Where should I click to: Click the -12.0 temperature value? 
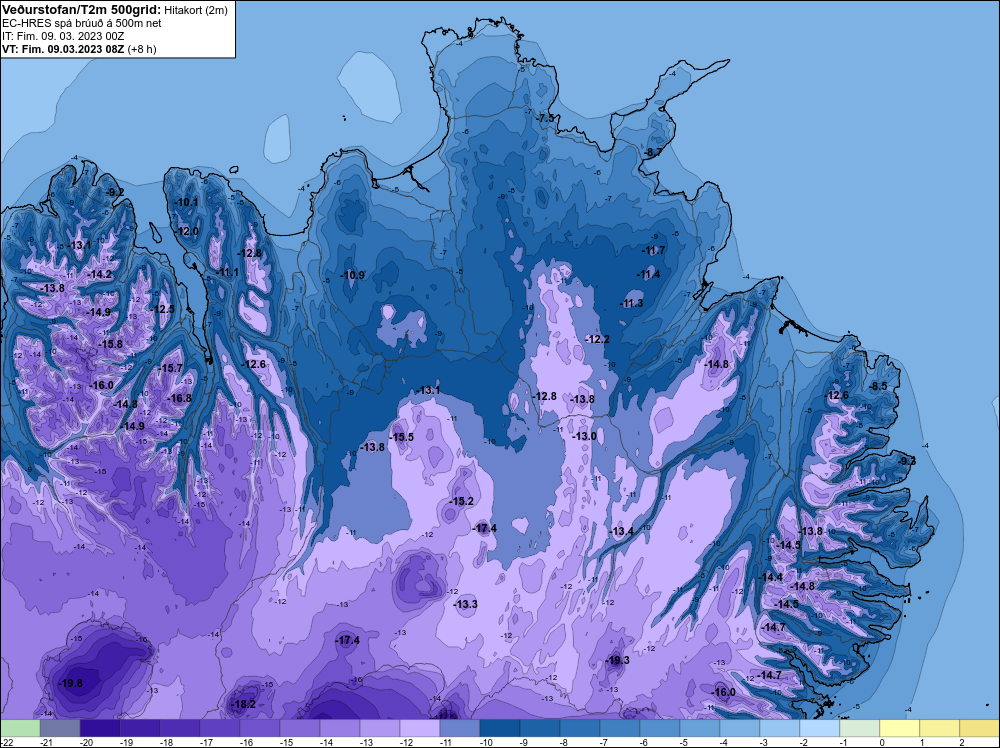[x=188, y=231]
